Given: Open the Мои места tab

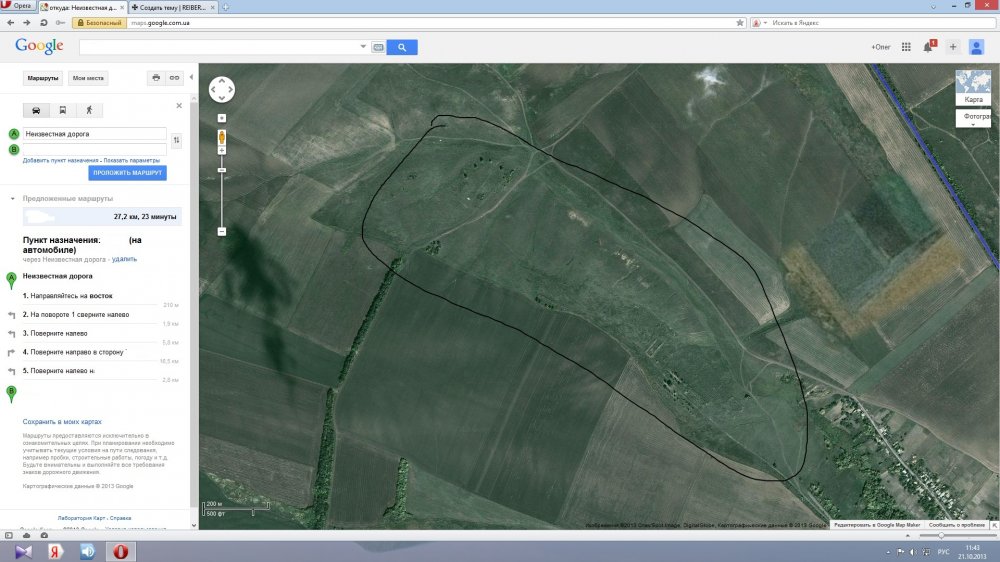Looking at the screenshot, I should 88,78.
